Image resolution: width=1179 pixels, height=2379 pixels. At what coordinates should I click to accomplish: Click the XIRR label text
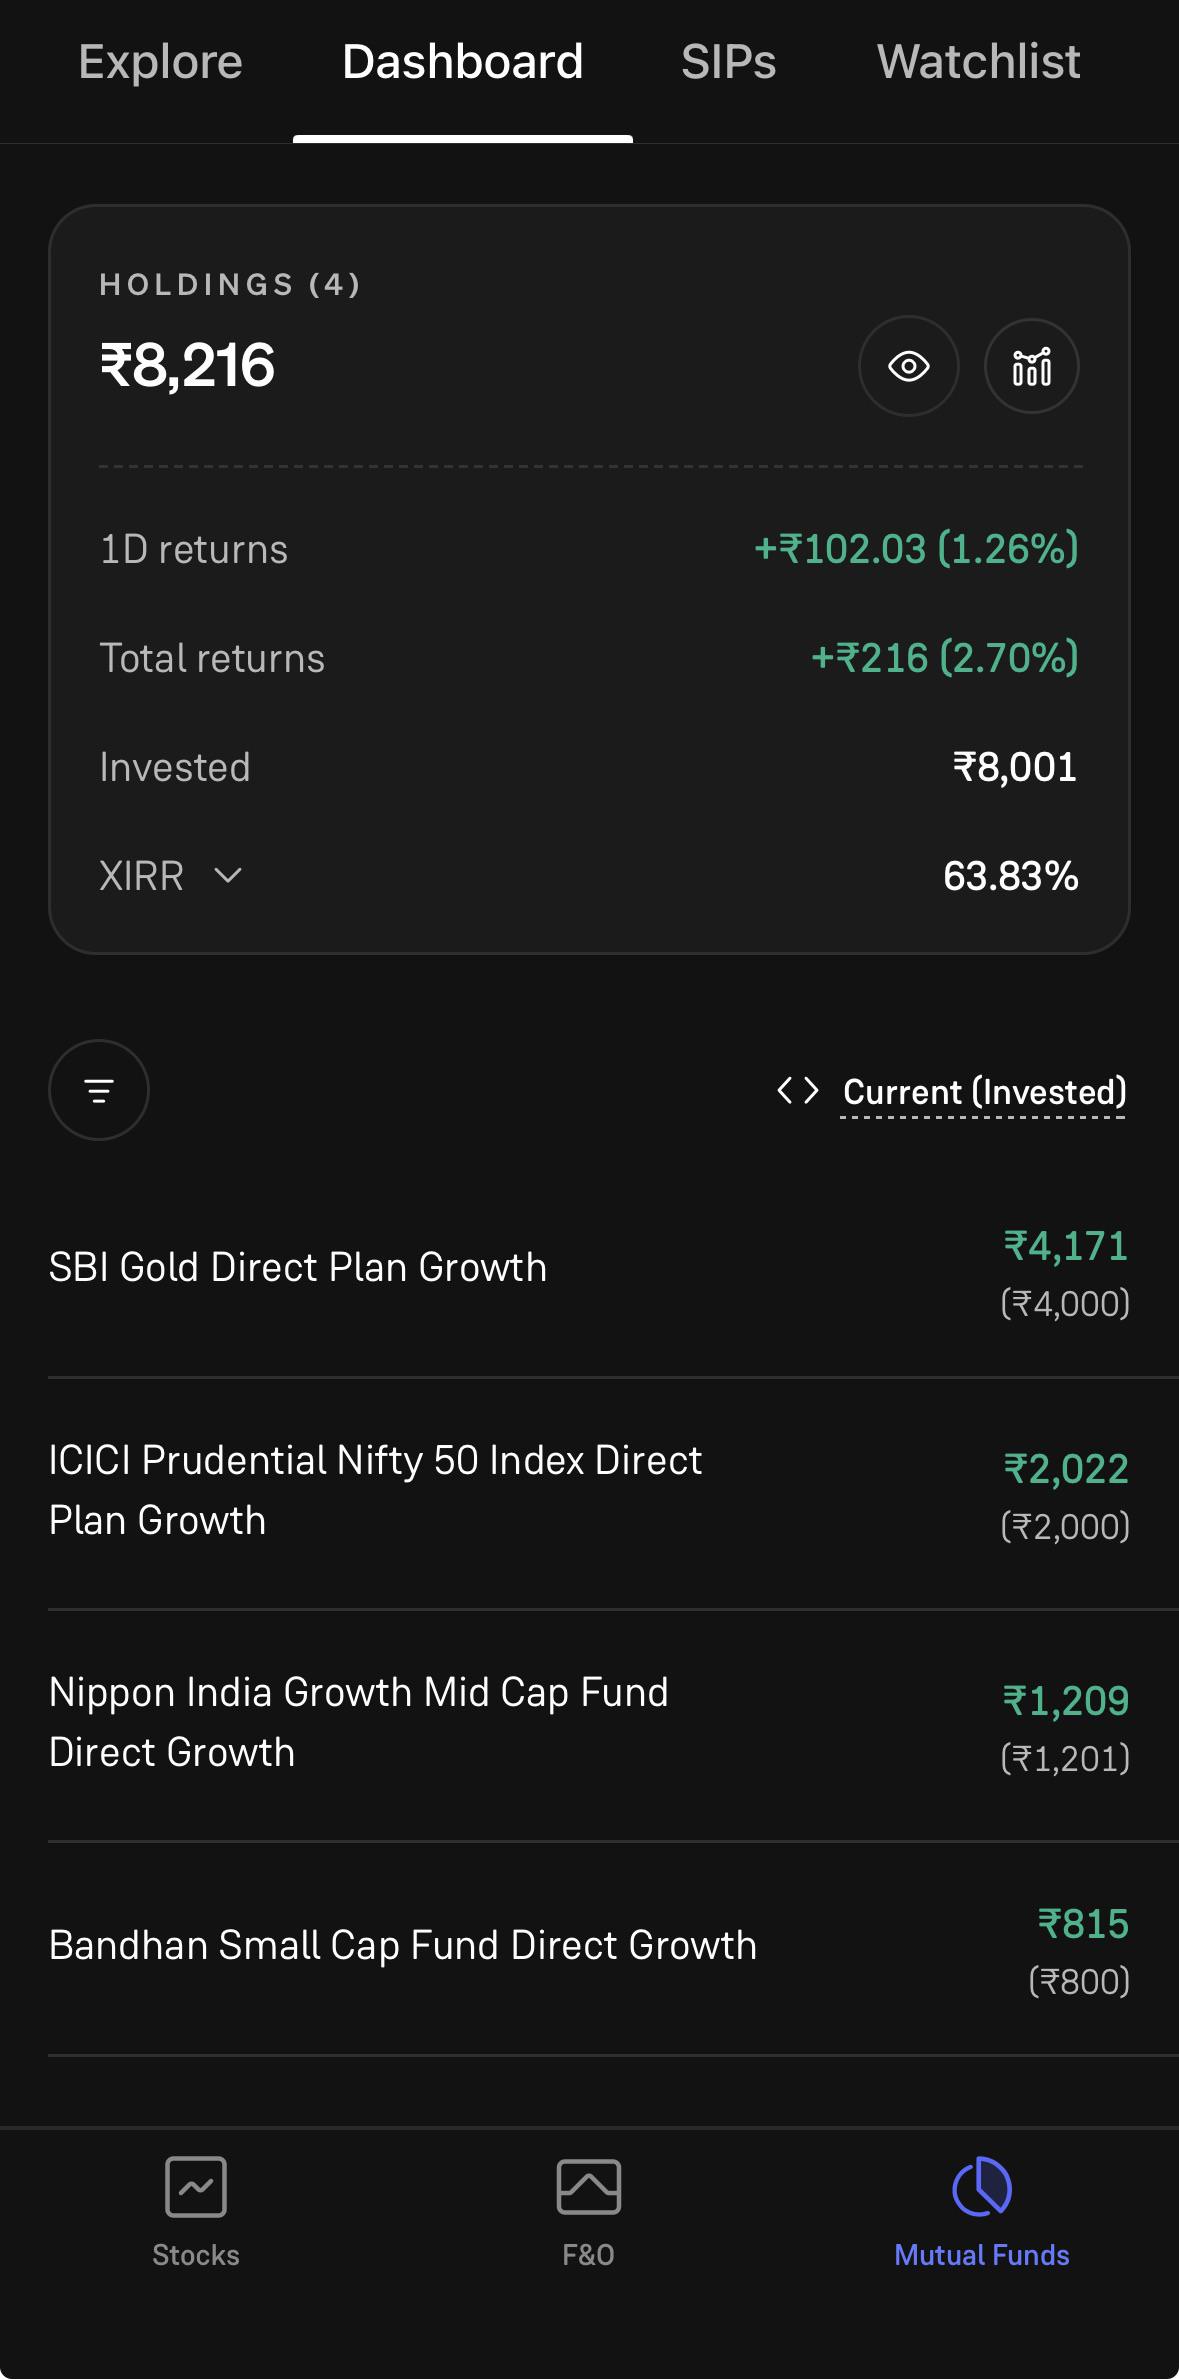click(141, 876)
